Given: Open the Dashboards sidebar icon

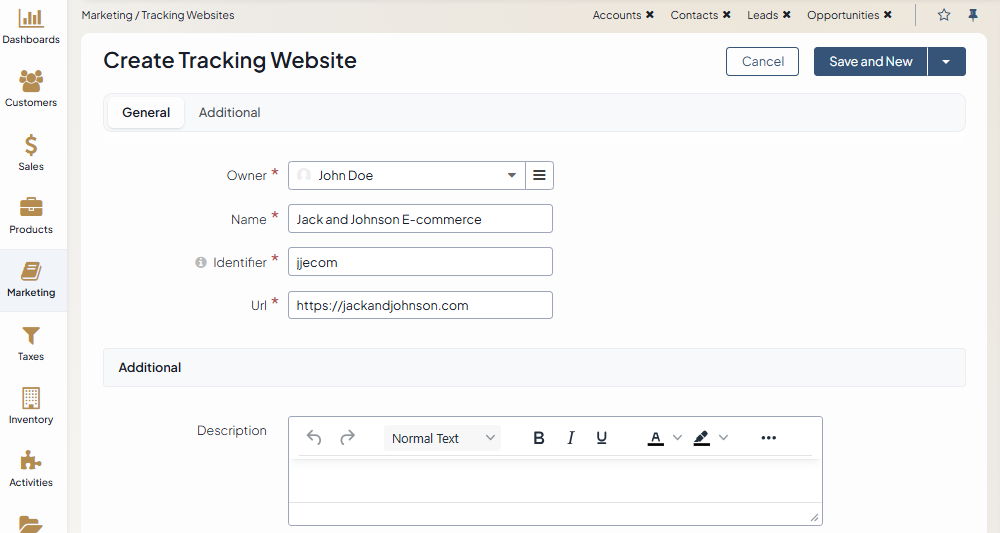Looking at the screenshot, I should coord(31,20).
